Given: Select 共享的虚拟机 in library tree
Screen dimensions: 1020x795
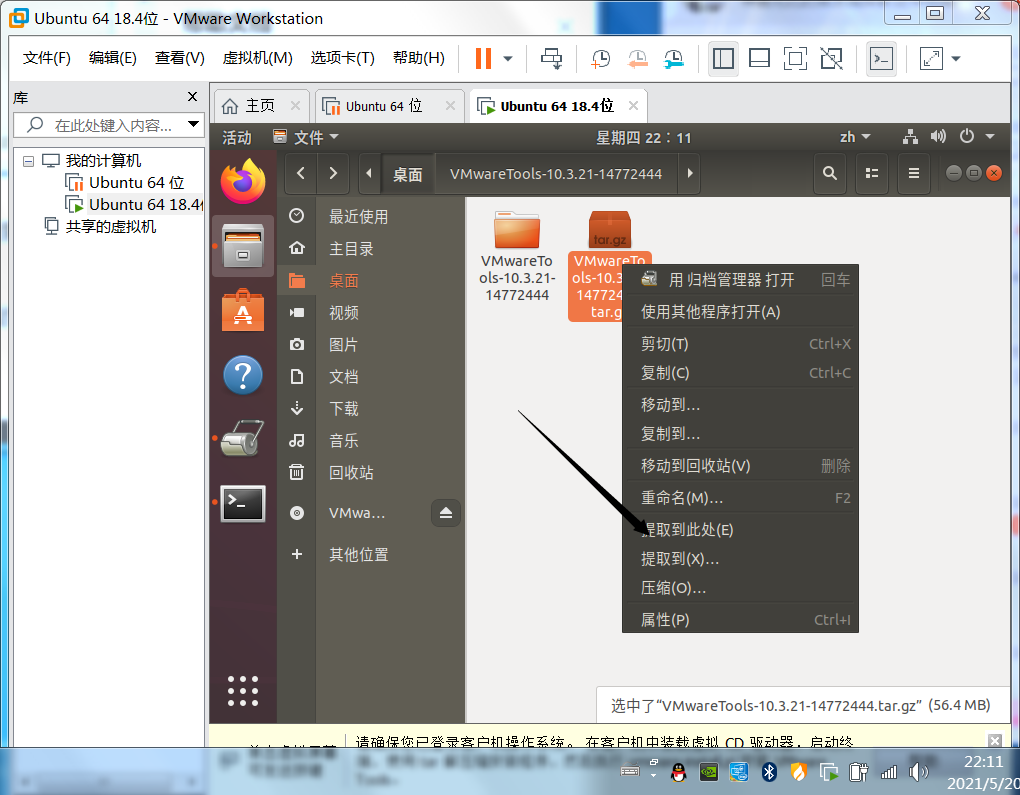Looking at the screenshot, I should [x=111, y=226].
